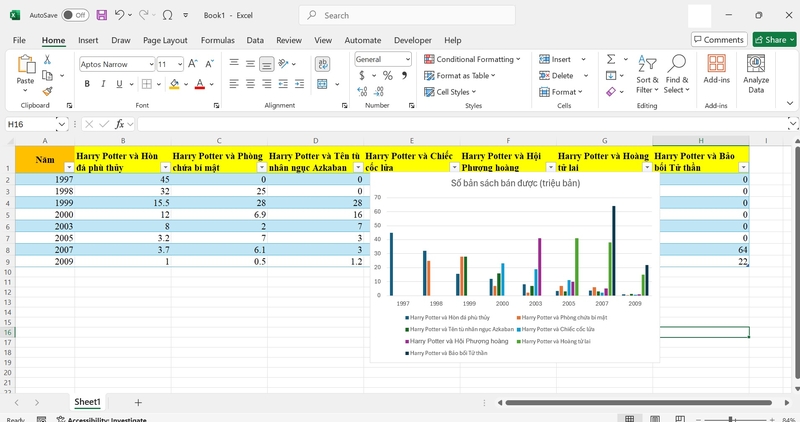Switch to the Data tab
The image size is (800, 422).
[x=255, y=40]
